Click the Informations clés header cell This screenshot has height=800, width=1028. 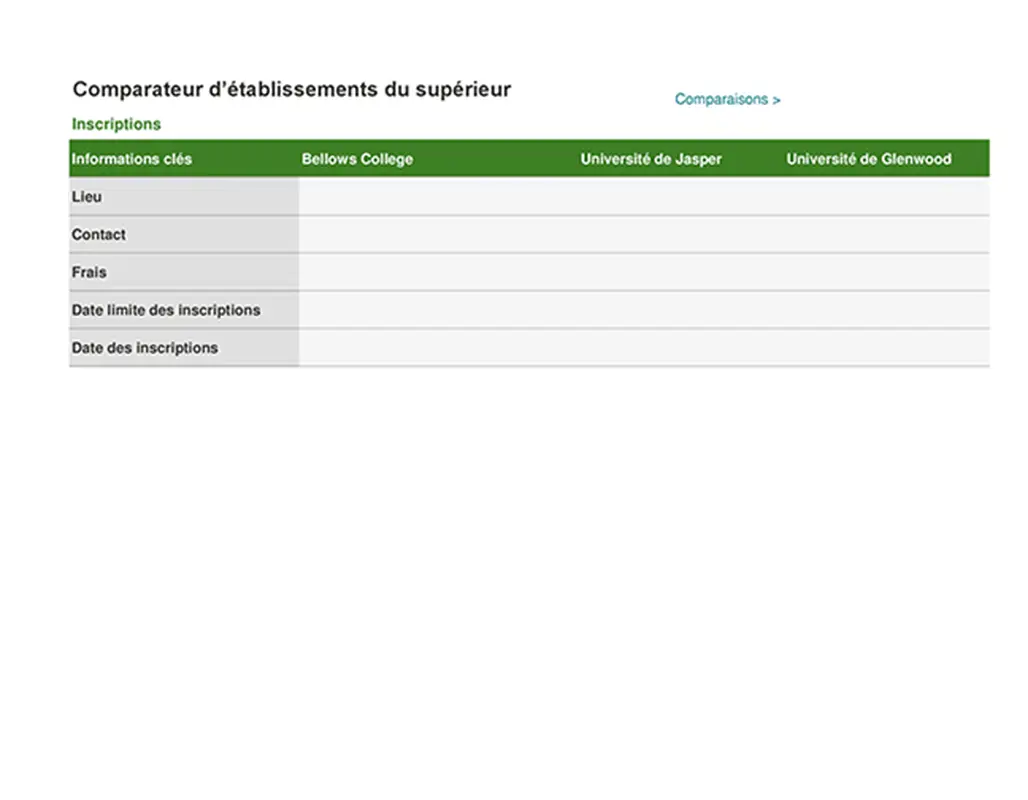pyautogui.click(x=132, y=159)
